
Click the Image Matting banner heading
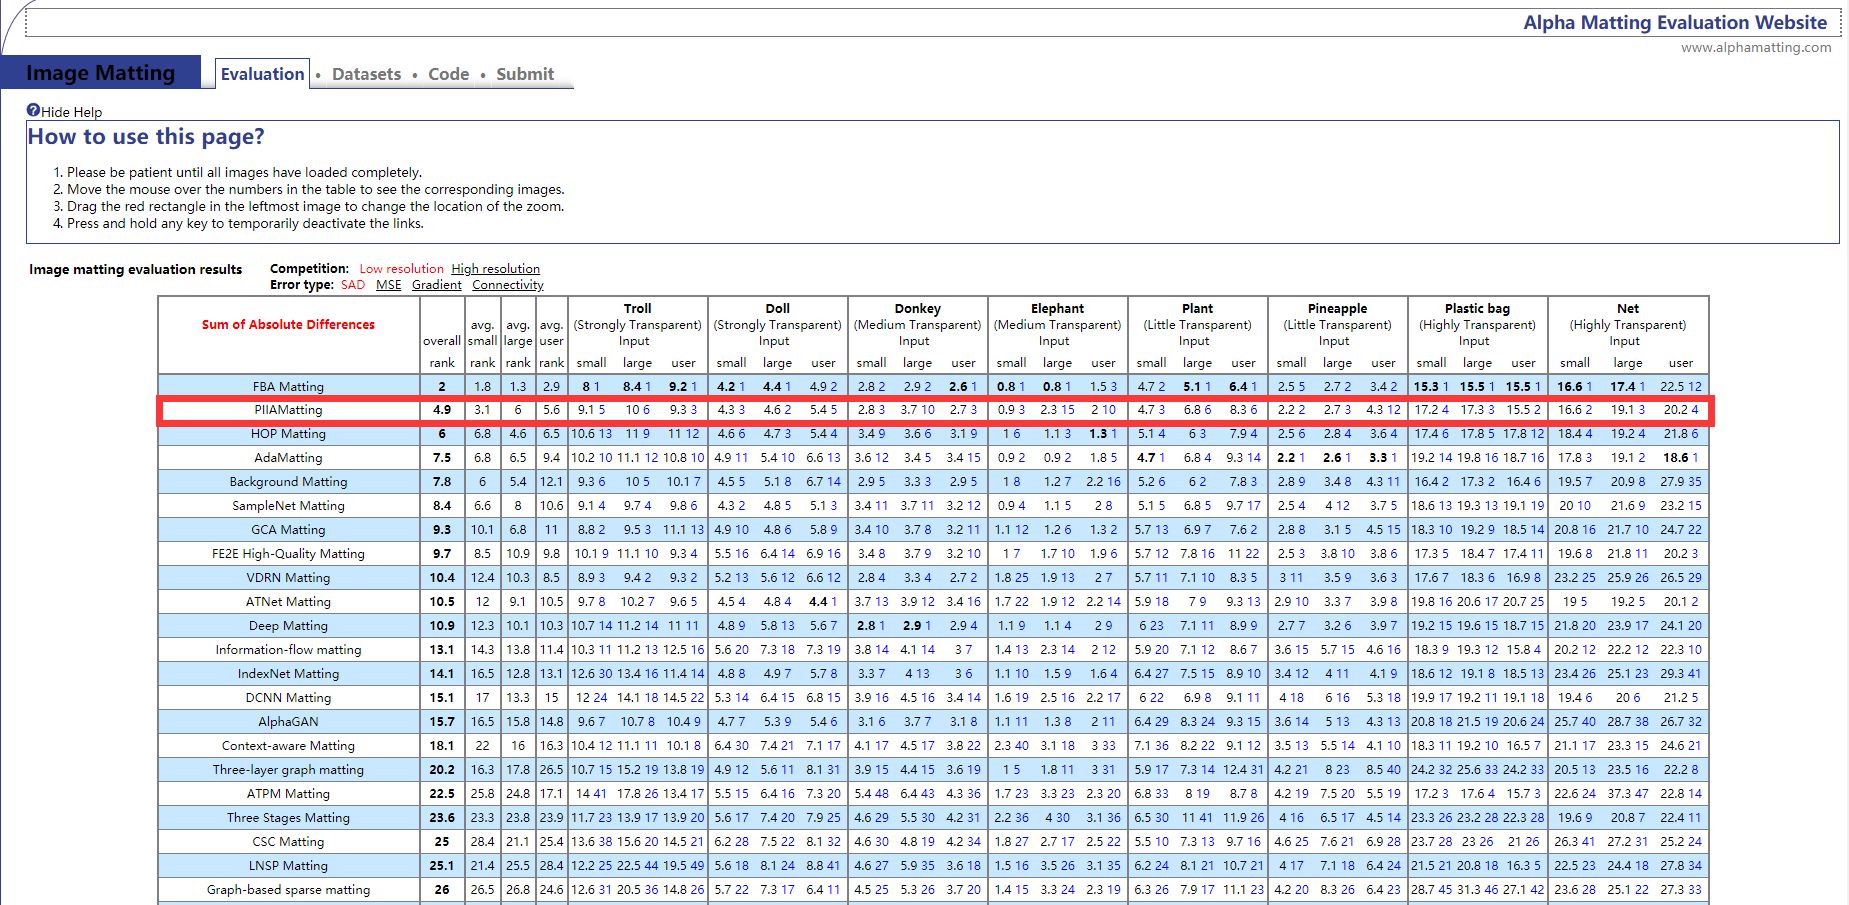tap(100, 73)
